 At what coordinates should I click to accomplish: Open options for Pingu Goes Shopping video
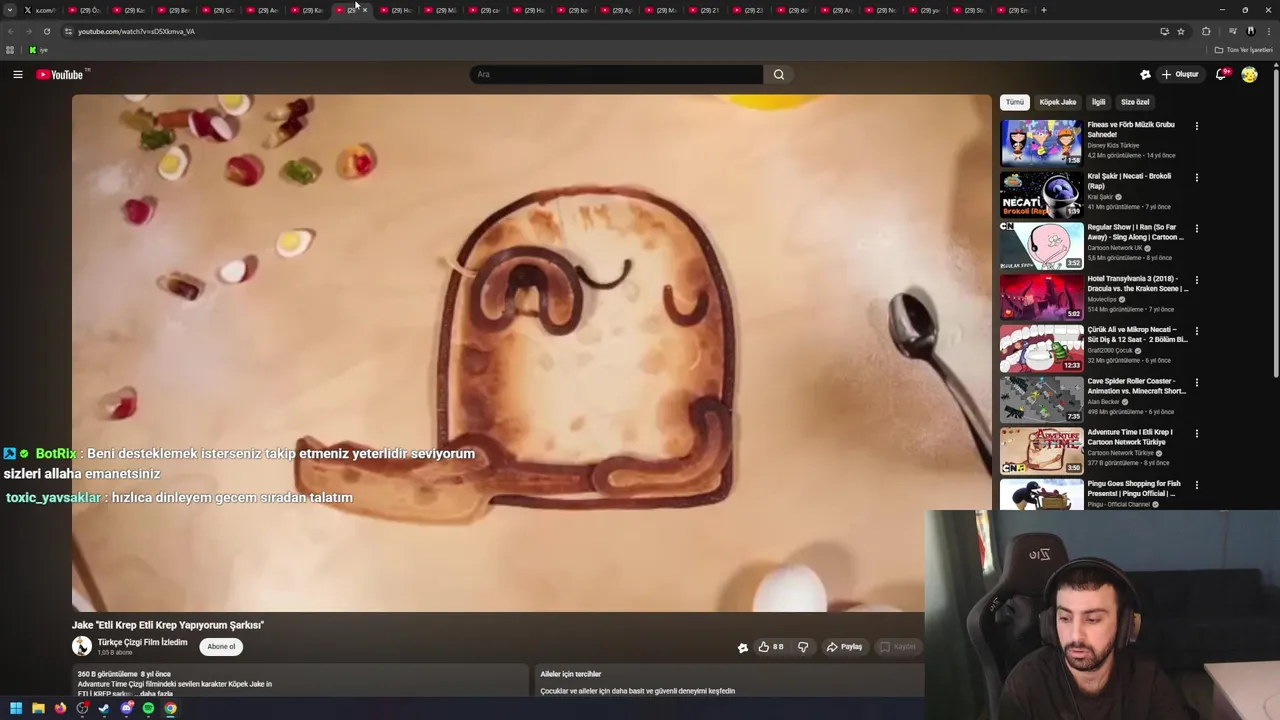coord(1196,485)
